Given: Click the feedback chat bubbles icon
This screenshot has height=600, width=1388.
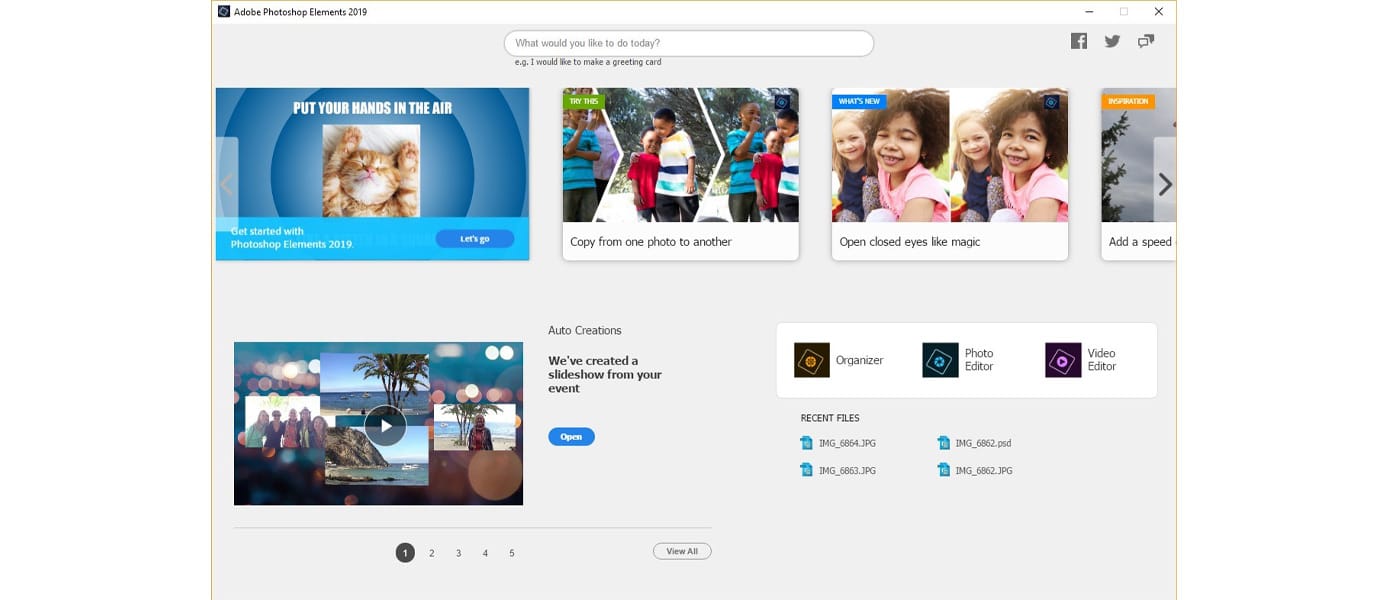Looking at the screenshot, I should coord(1146,41).
